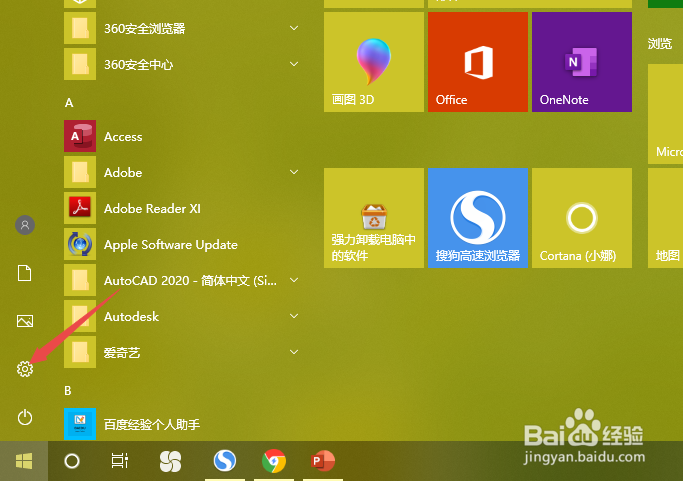This screenshot has width=683, height=481.
Task: Click the 浏览 tile group heading
Action: pos(660,44)
